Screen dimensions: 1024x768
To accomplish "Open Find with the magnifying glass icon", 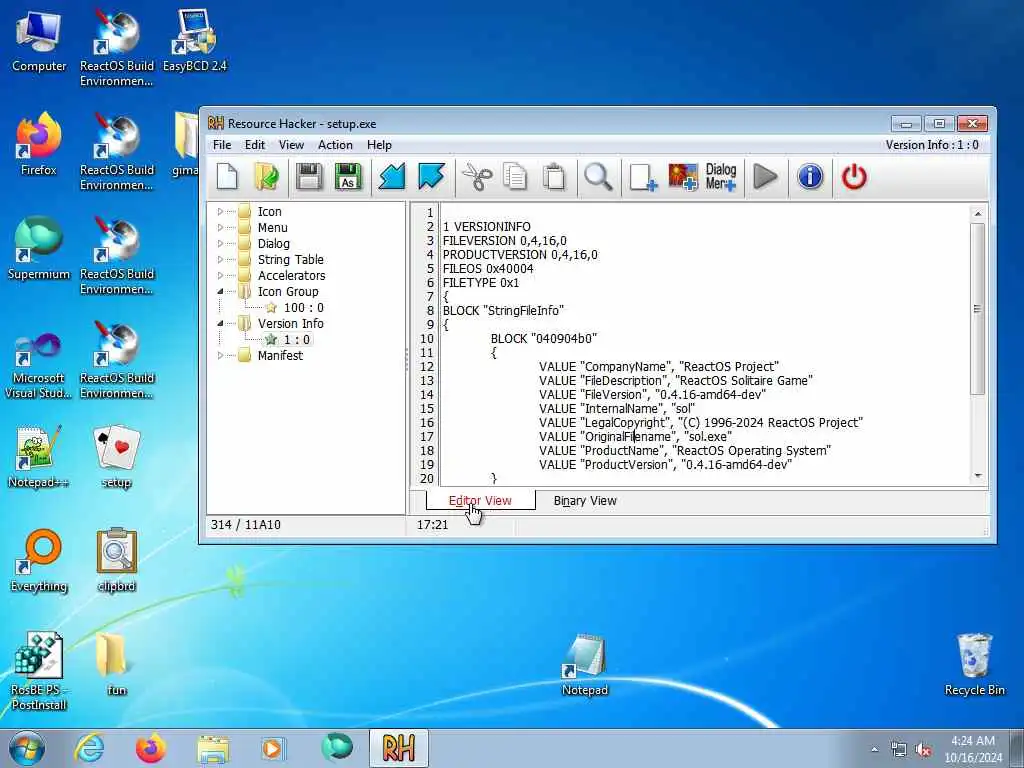I will click(x=598, y=177).
